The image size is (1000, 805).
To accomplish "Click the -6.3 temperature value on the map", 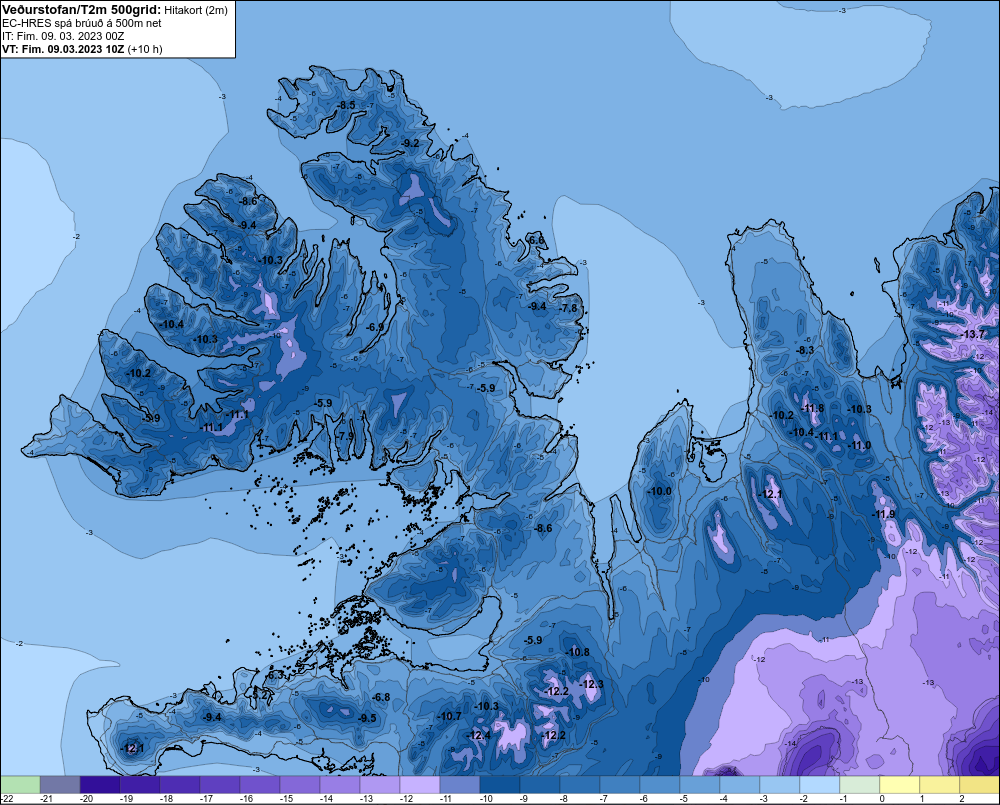I will (x=275, y=675).
